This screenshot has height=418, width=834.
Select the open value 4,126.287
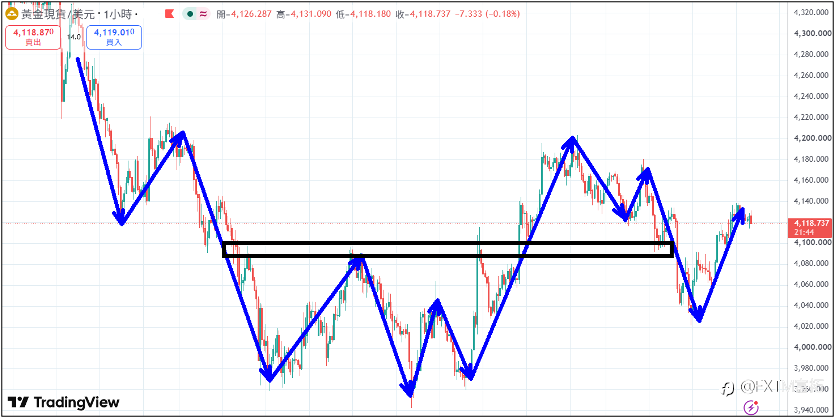pyautogui.click(x=251, y=14)
